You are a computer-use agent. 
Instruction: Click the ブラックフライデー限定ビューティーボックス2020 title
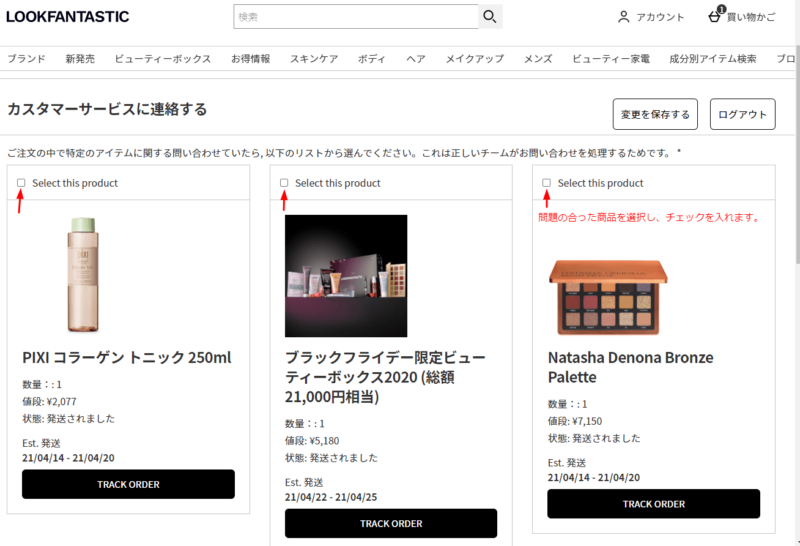coord(385,377)
